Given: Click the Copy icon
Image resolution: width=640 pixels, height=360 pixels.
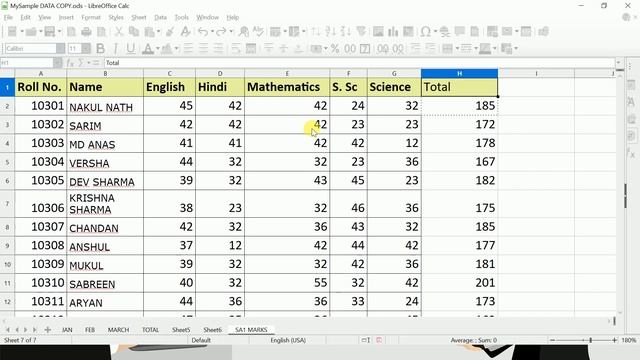Looking at the screenshot, I should click(x=134, y=31).
